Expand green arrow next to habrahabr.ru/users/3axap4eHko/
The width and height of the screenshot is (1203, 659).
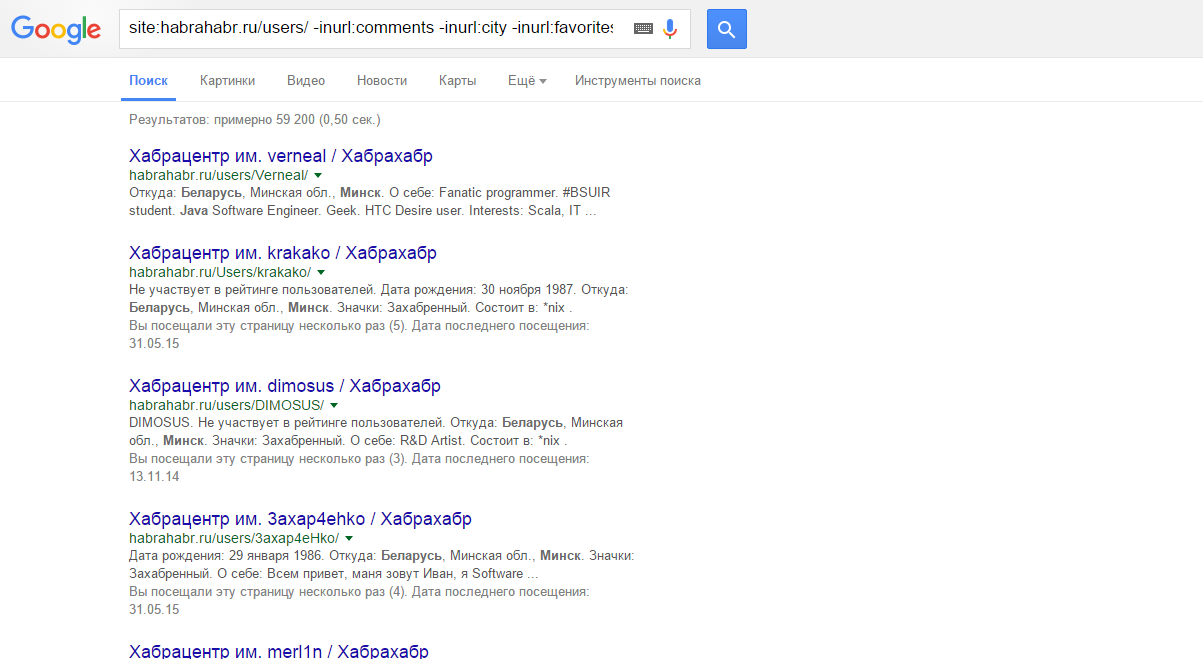[349, 538]
